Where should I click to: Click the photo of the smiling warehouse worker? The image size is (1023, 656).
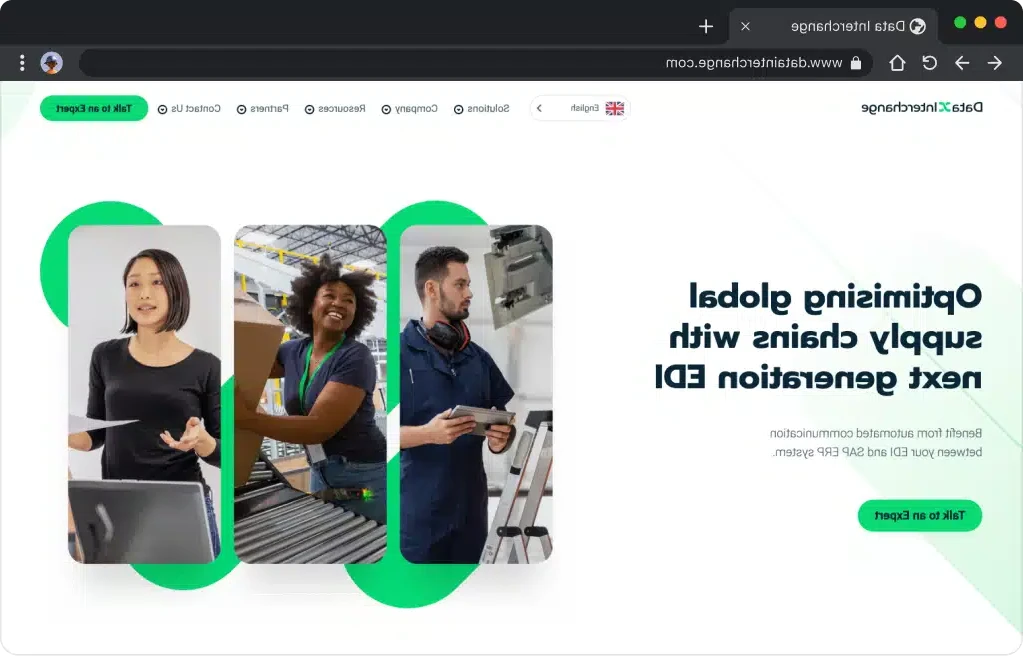pos(311,394)
